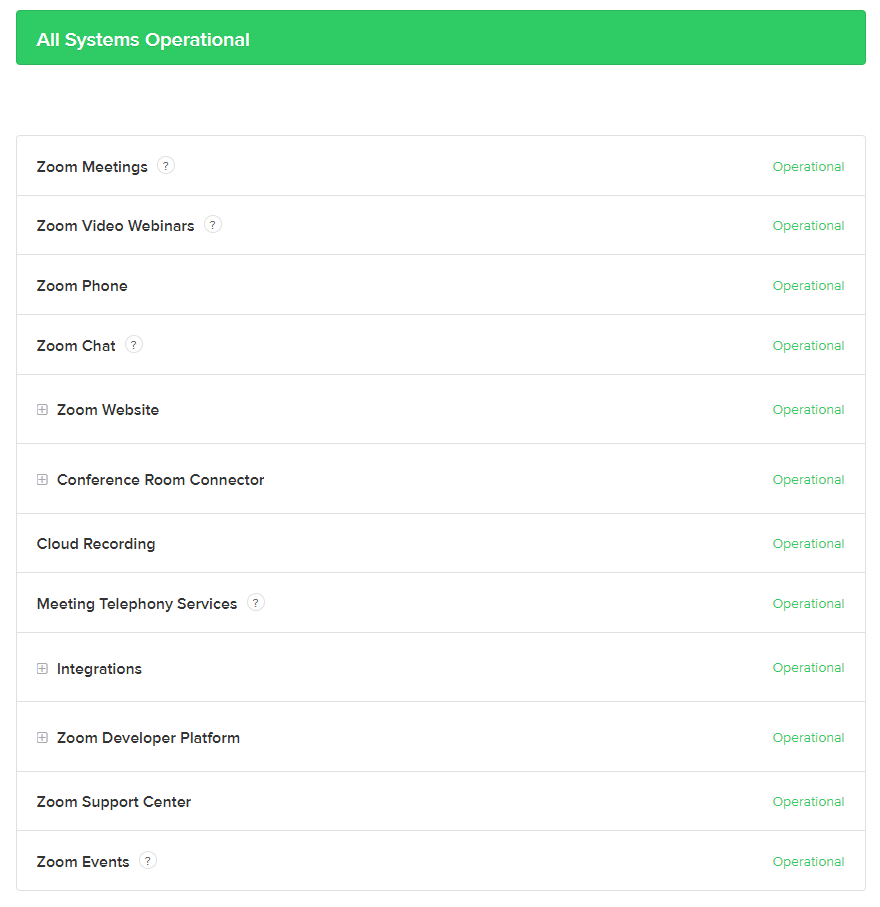Select the Cloud Recording row name

[95, 544]
